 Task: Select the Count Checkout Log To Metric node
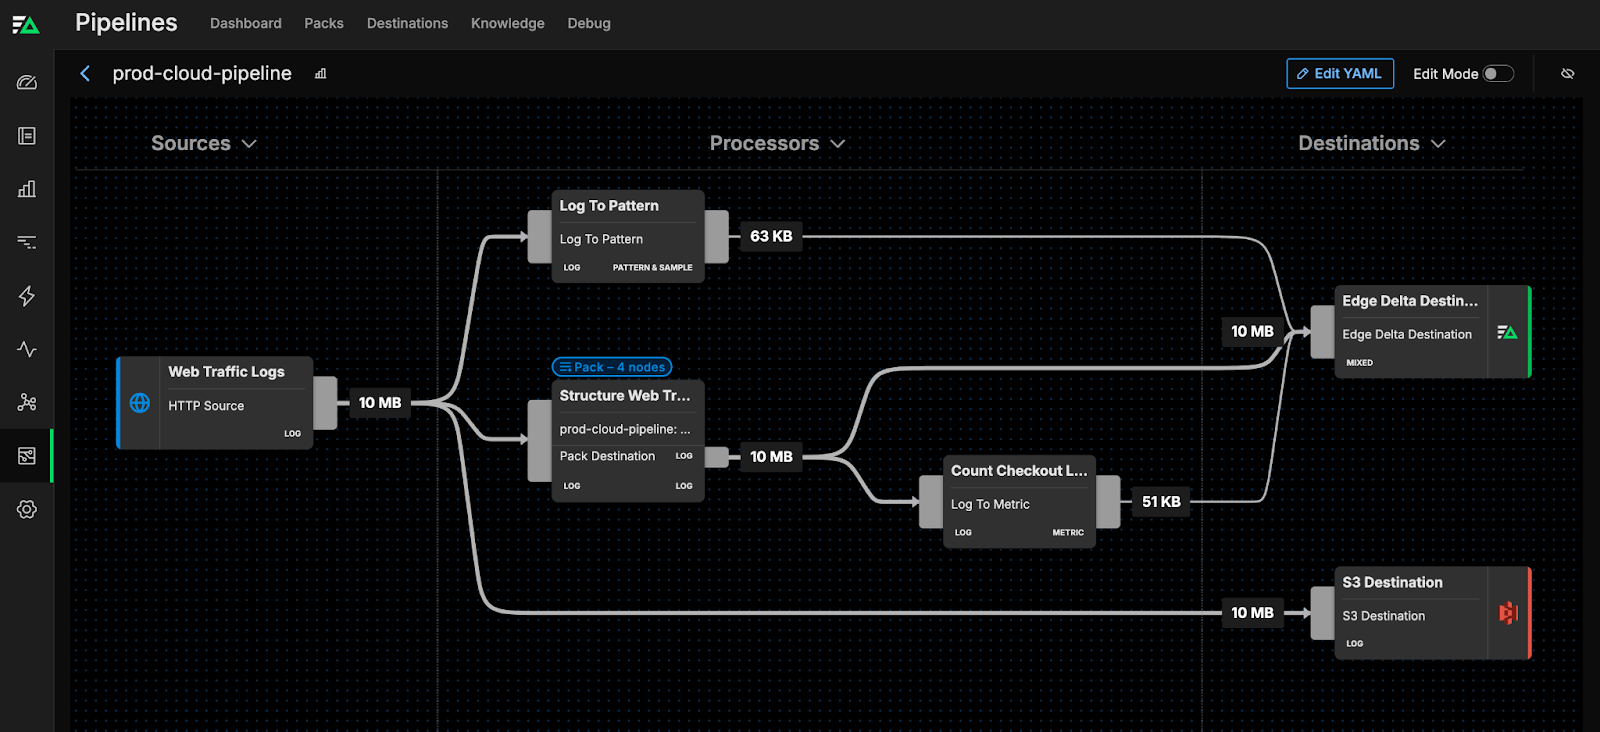[1018, 502]
